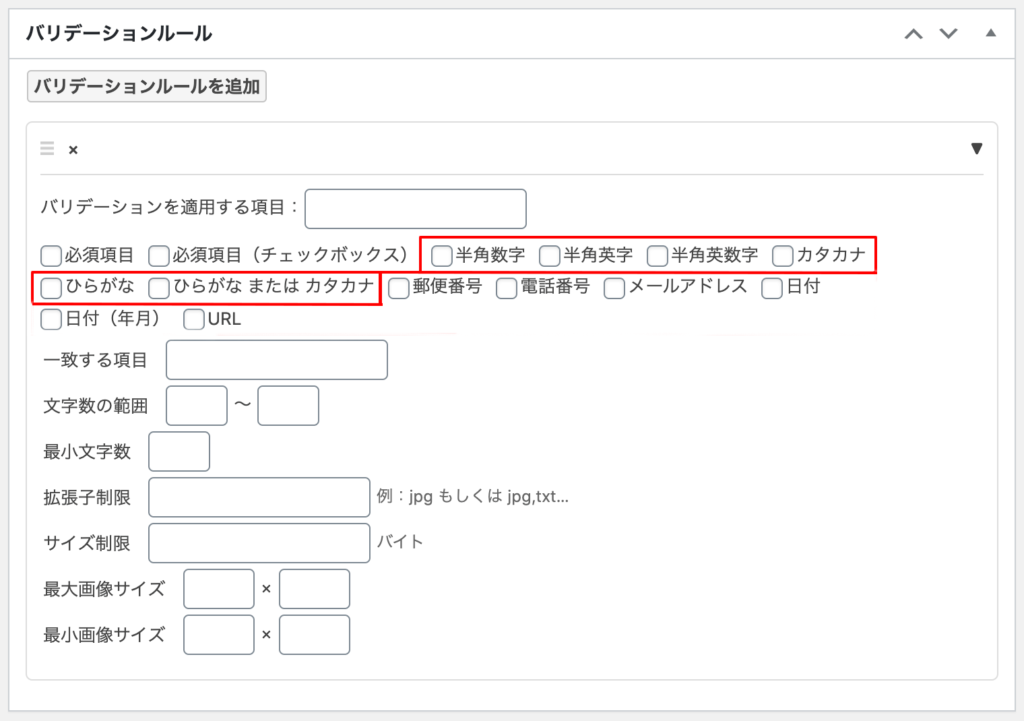Viewport: 1024px width, 721px height.
Task: Click the 一致する項目 label
Action: pos(95,360)
